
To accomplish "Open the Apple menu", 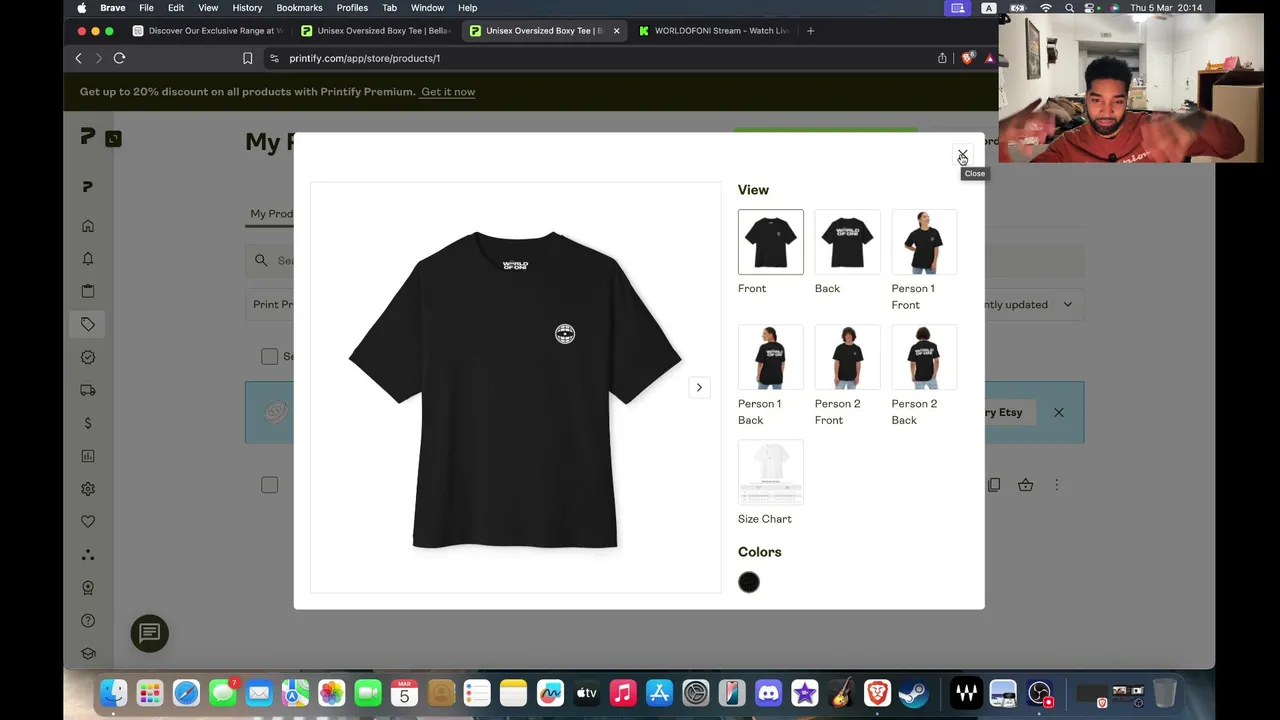I will point(82,8).
